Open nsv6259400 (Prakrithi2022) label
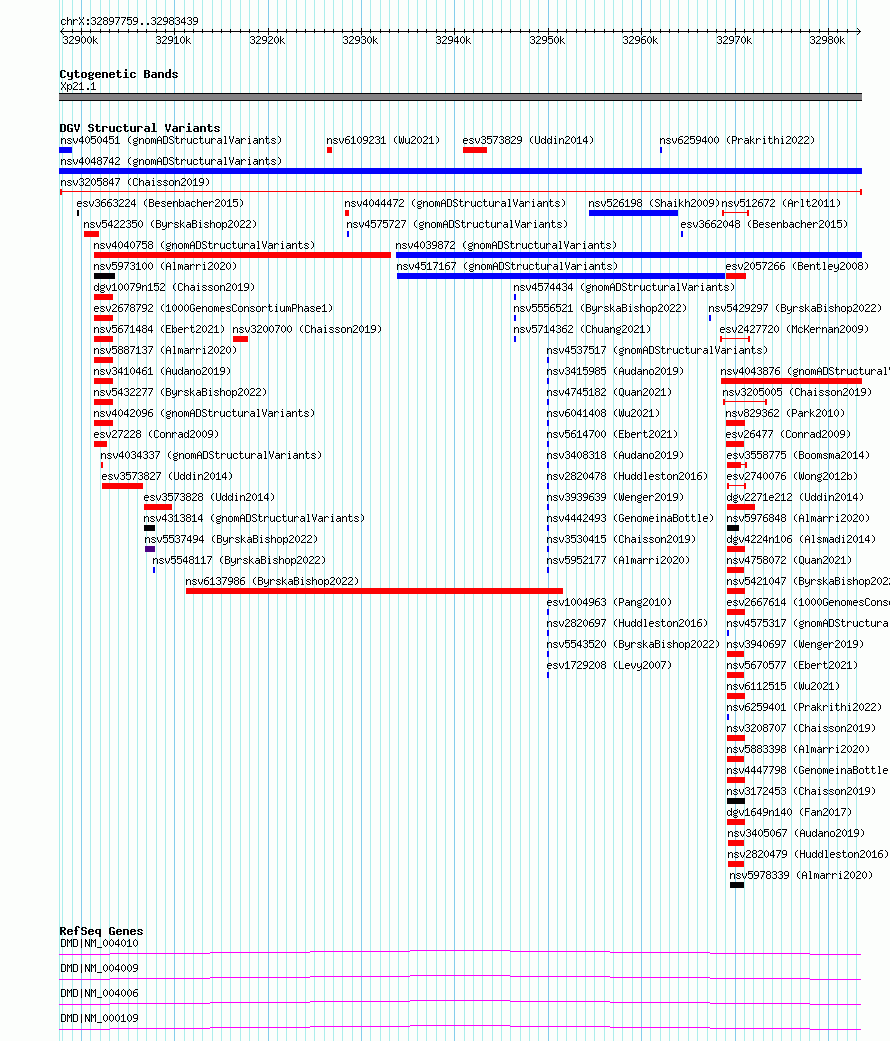 tap(737, 140)
